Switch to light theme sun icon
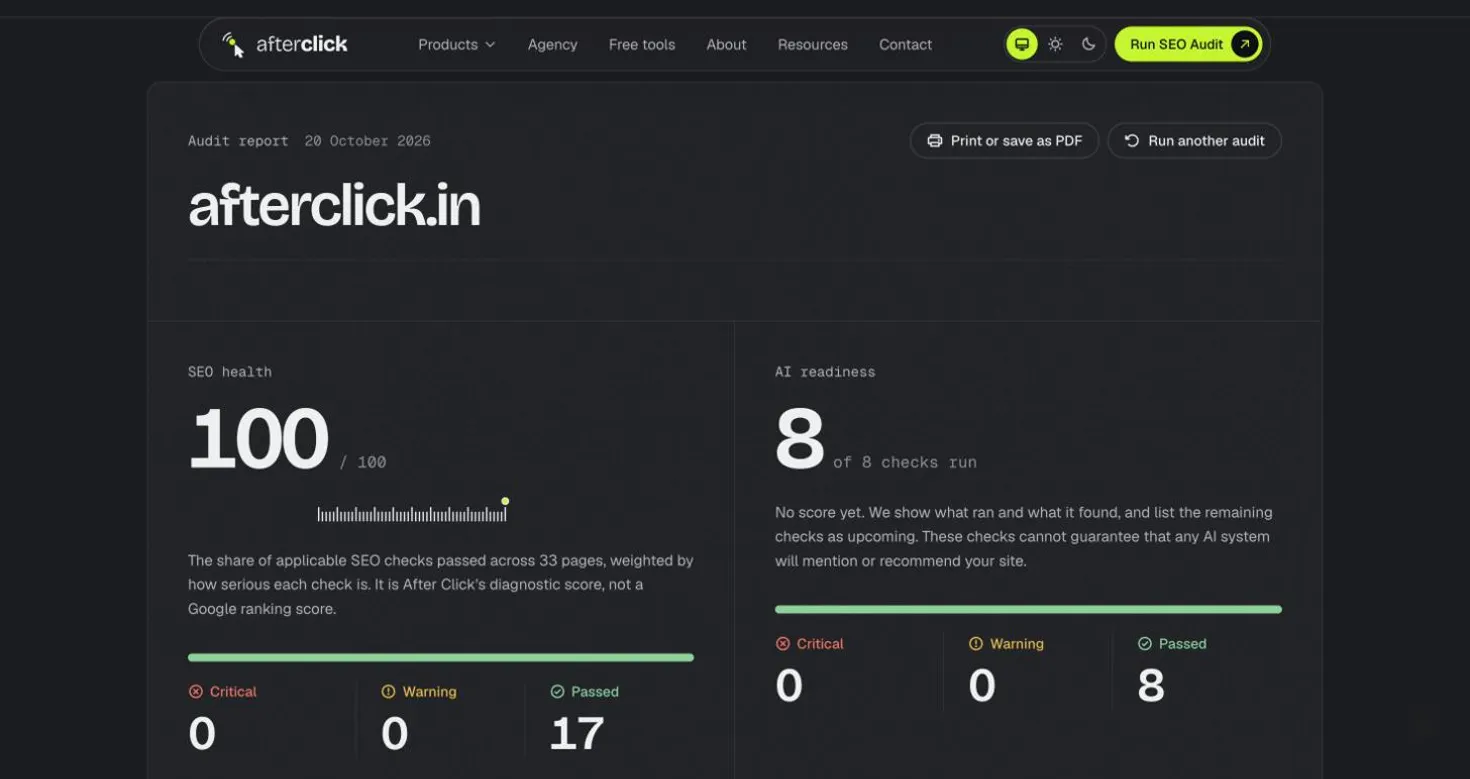The width and height of the screenshot is (1470, 779). click(x=1055, y=44)
